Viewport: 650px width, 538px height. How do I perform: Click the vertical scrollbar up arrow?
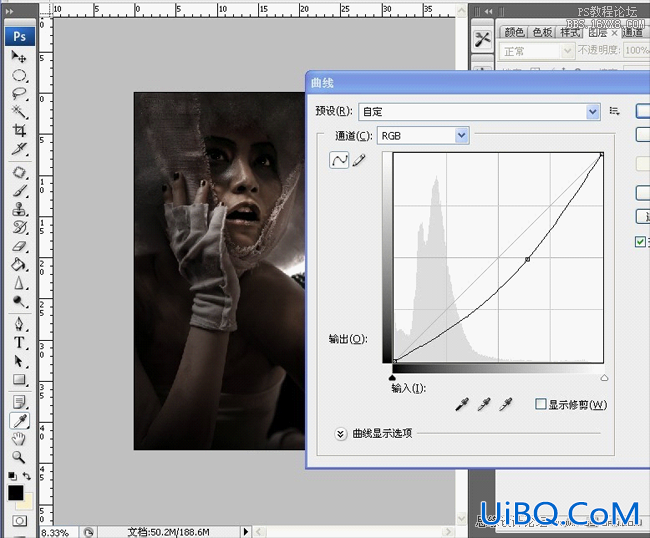461,11
